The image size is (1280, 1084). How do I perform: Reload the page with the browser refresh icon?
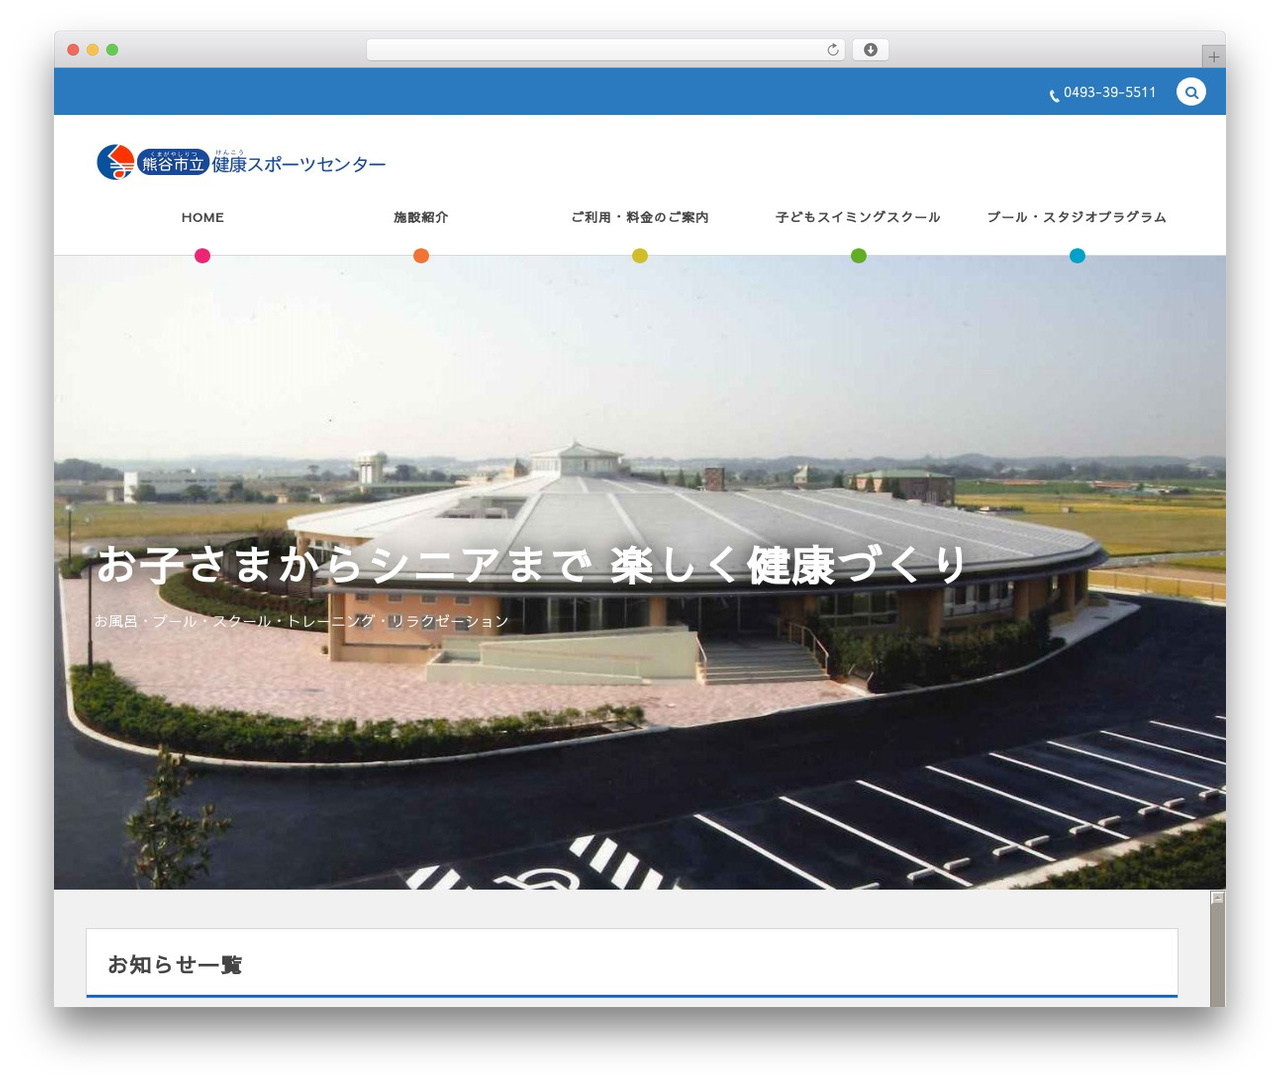833,50
